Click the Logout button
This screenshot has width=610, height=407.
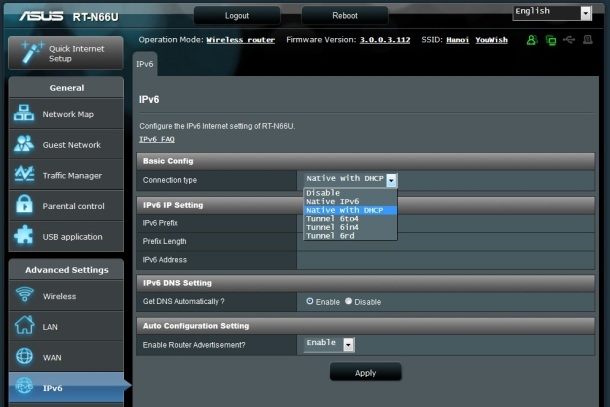coord(237,16)
